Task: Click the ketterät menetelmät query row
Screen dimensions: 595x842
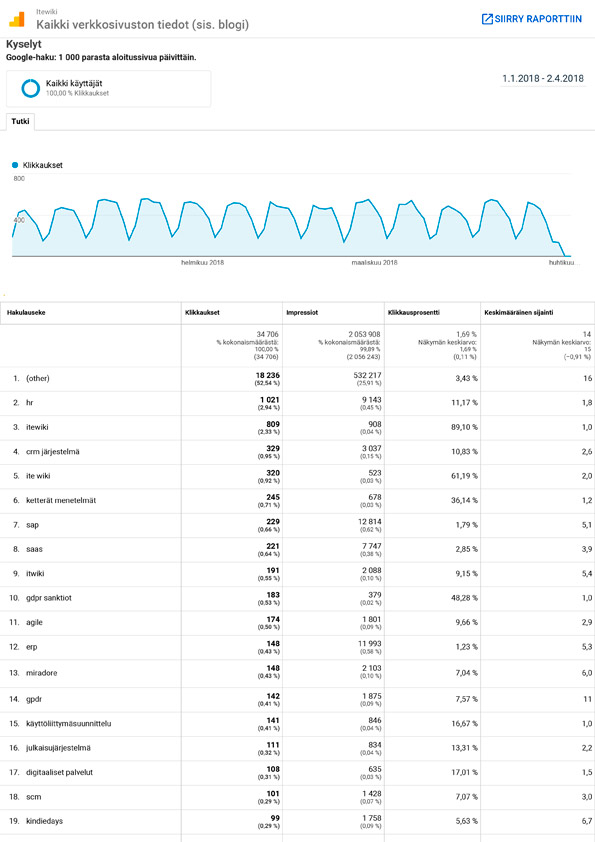Action: tap(298, 500)
